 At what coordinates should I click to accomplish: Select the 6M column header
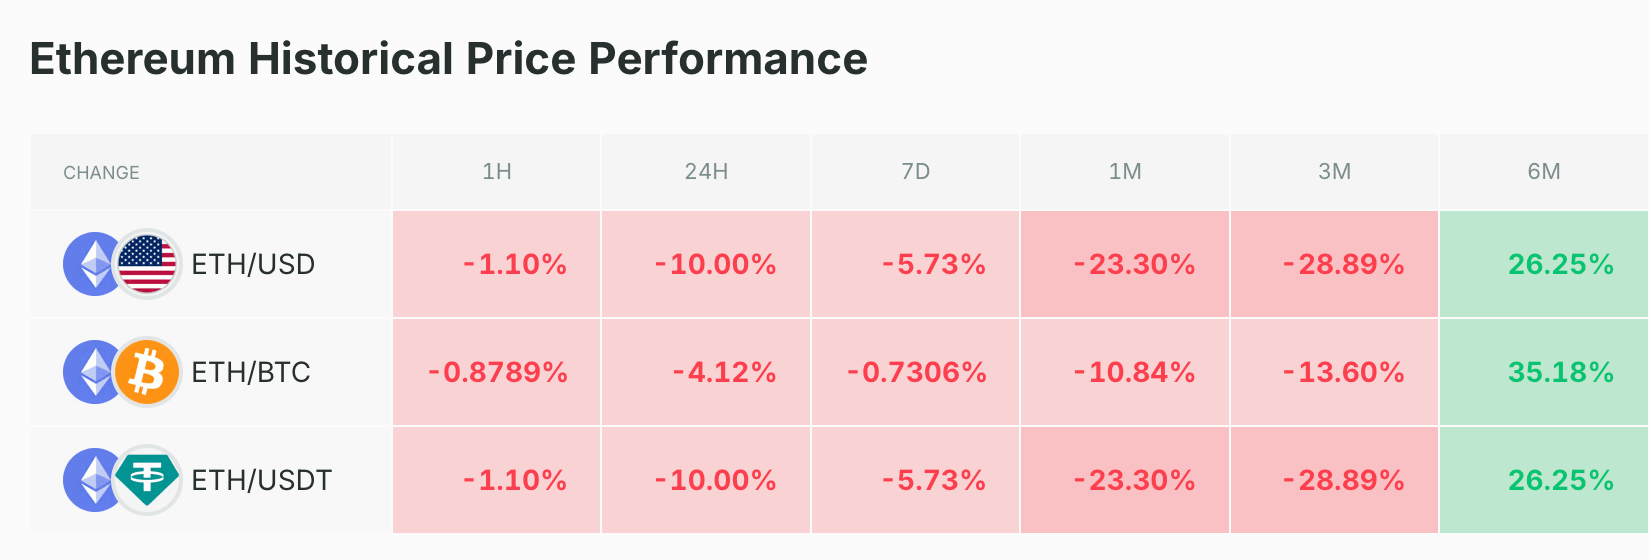click(1544, 172)
